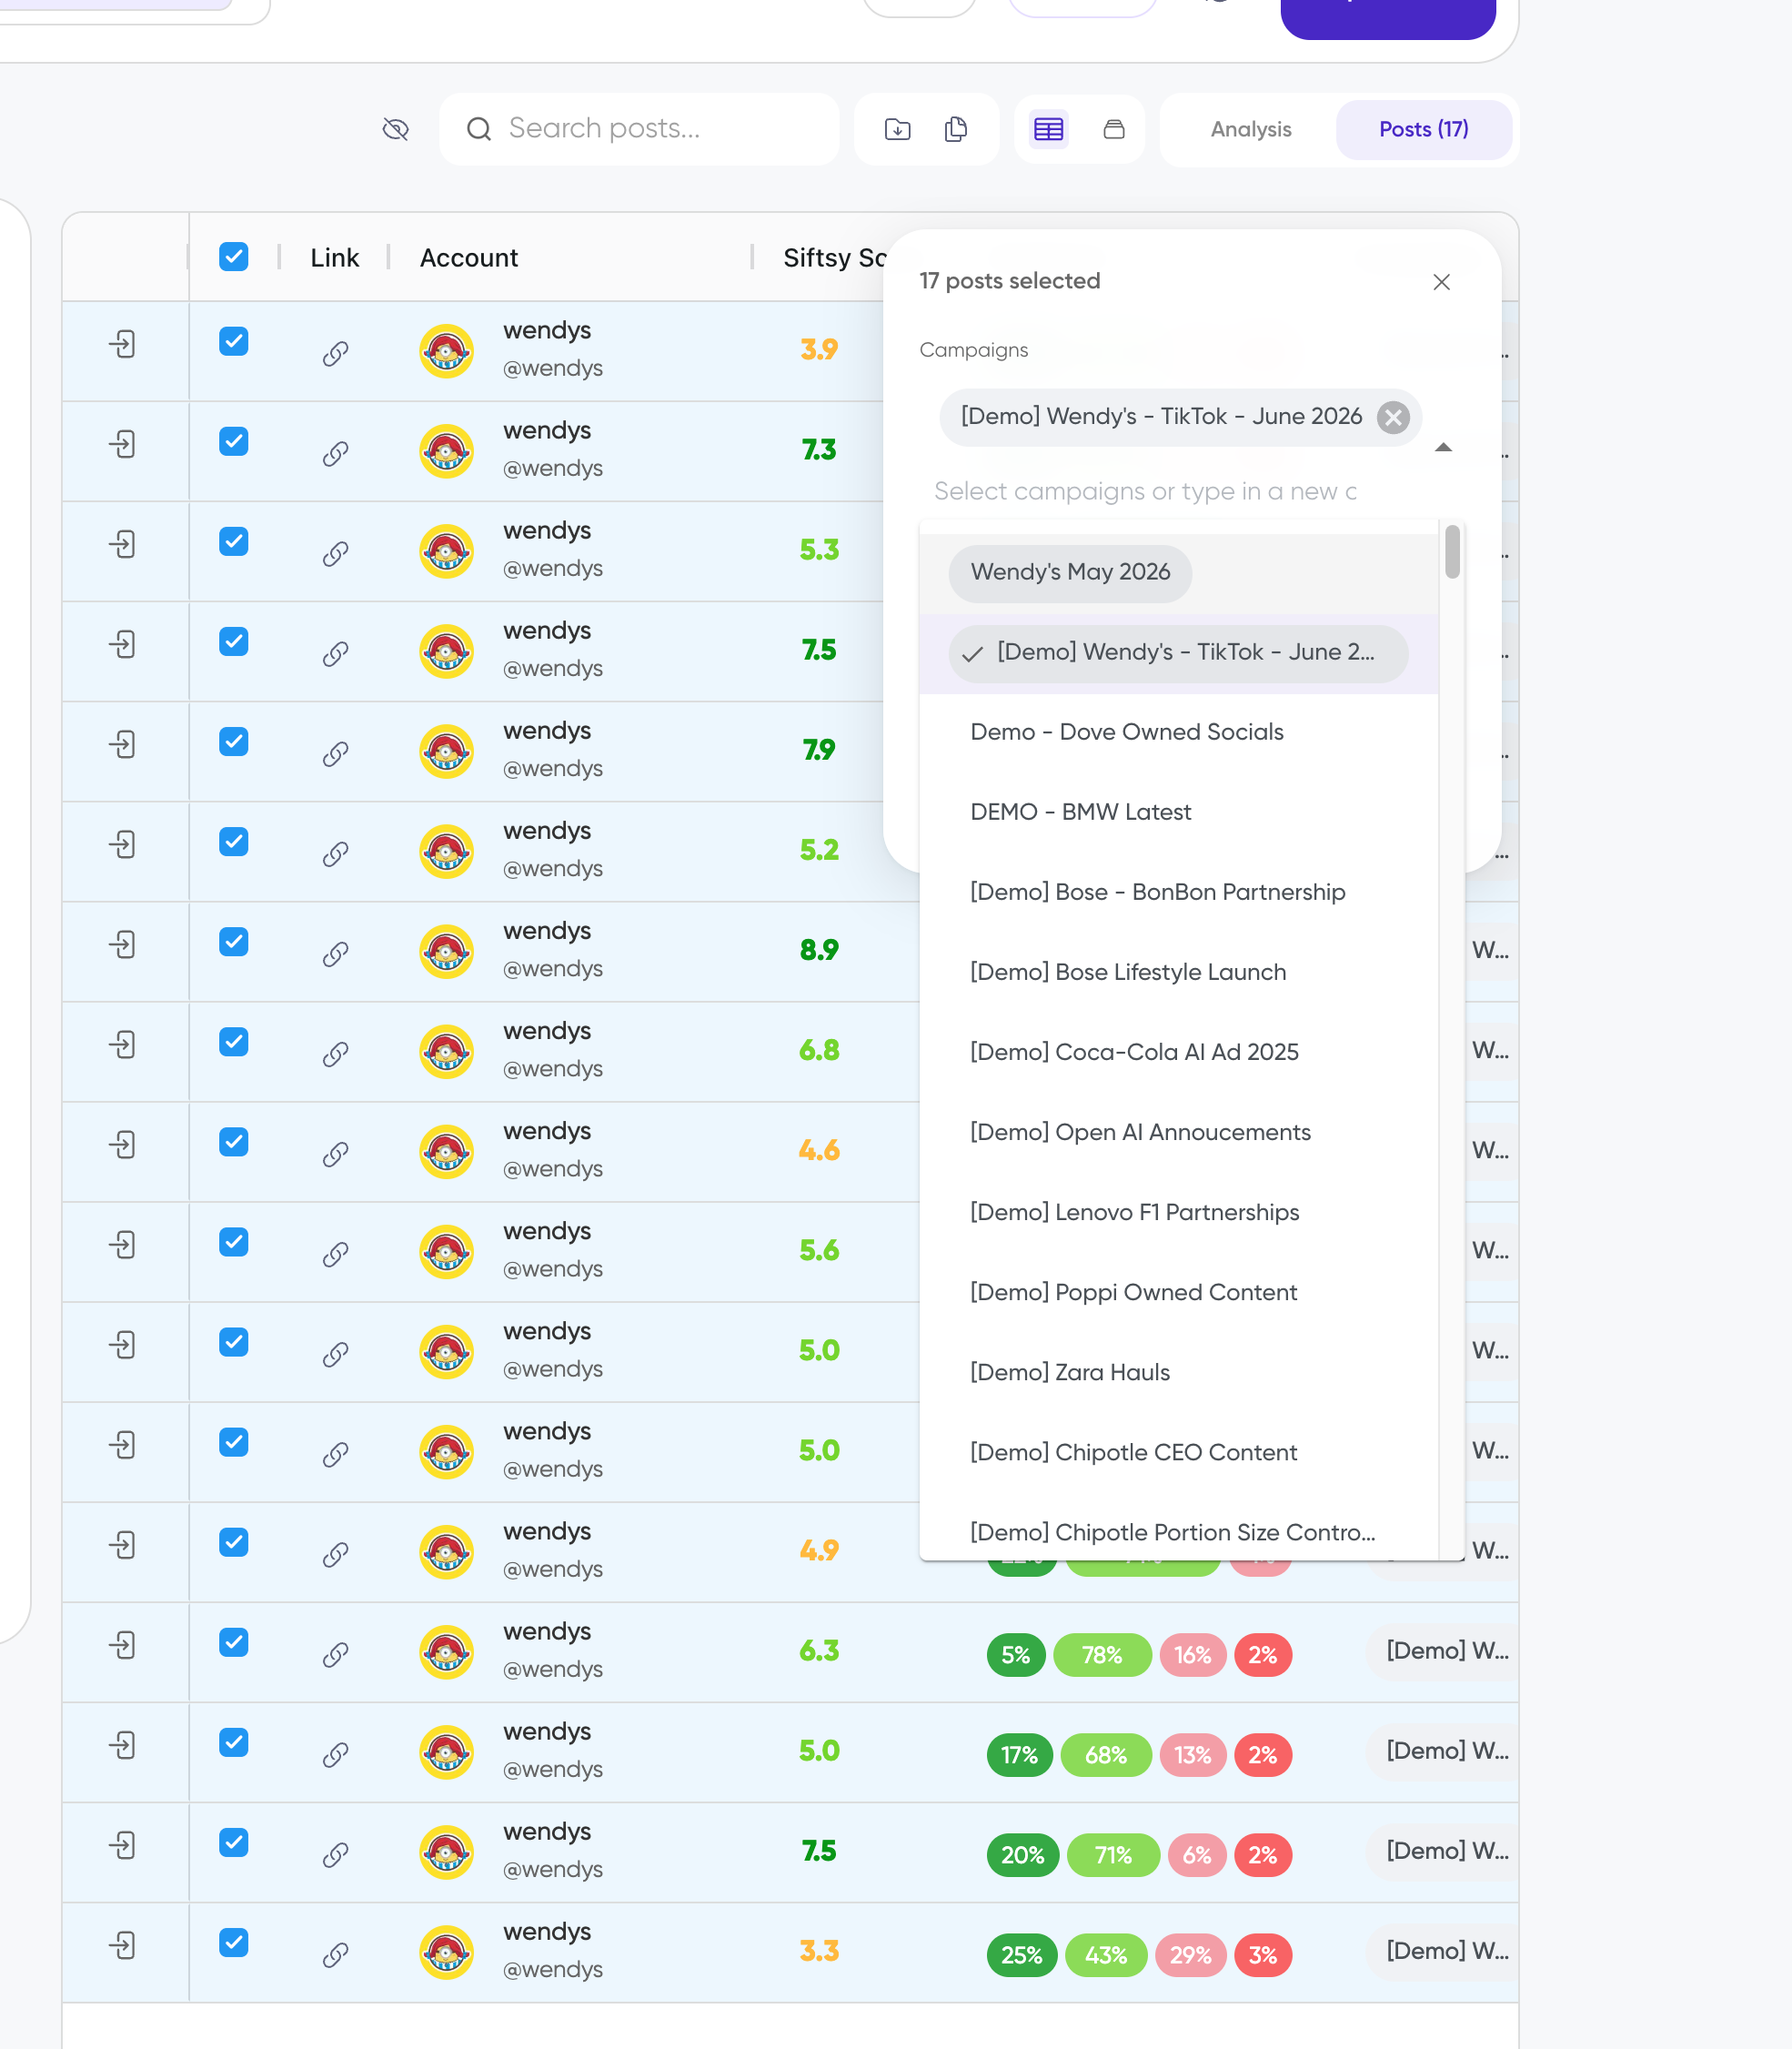Remove the [Demo] Wendy's TikTok June 2026 chip
1792x2049 pixels.
coord(1392,417)
